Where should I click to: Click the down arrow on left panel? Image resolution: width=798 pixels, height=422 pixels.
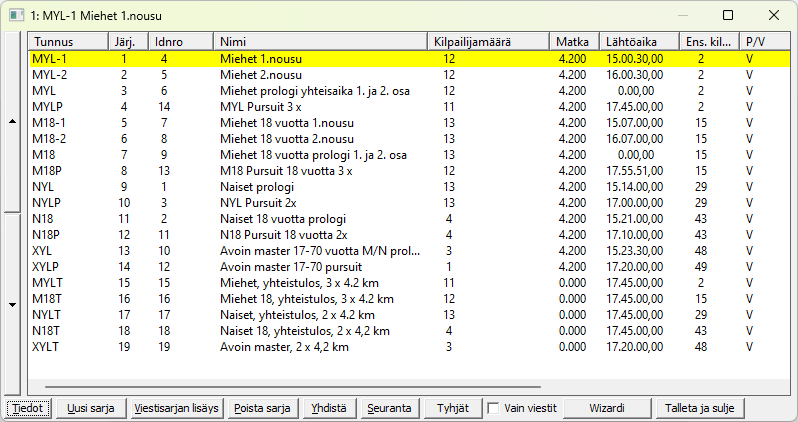click(x=11, y=304)
